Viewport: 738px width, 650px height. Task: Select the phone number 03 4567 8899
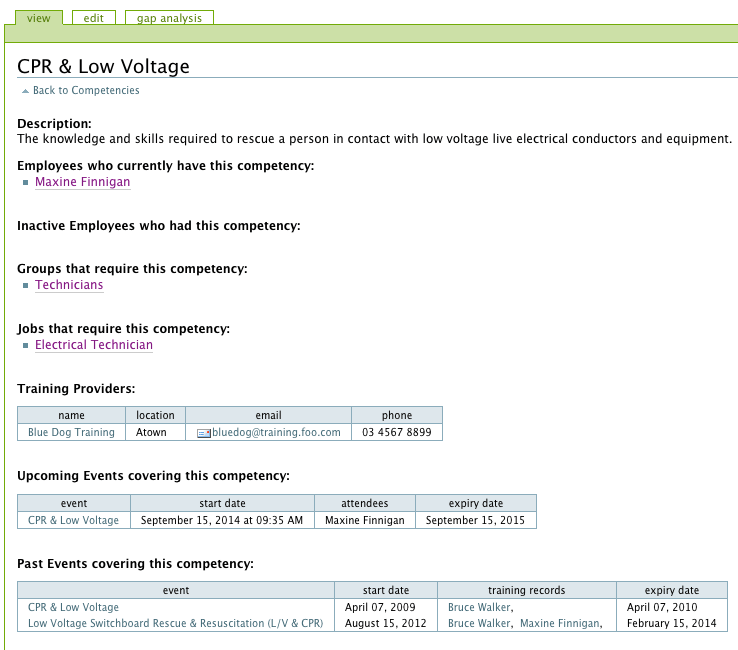pos(397,432)
